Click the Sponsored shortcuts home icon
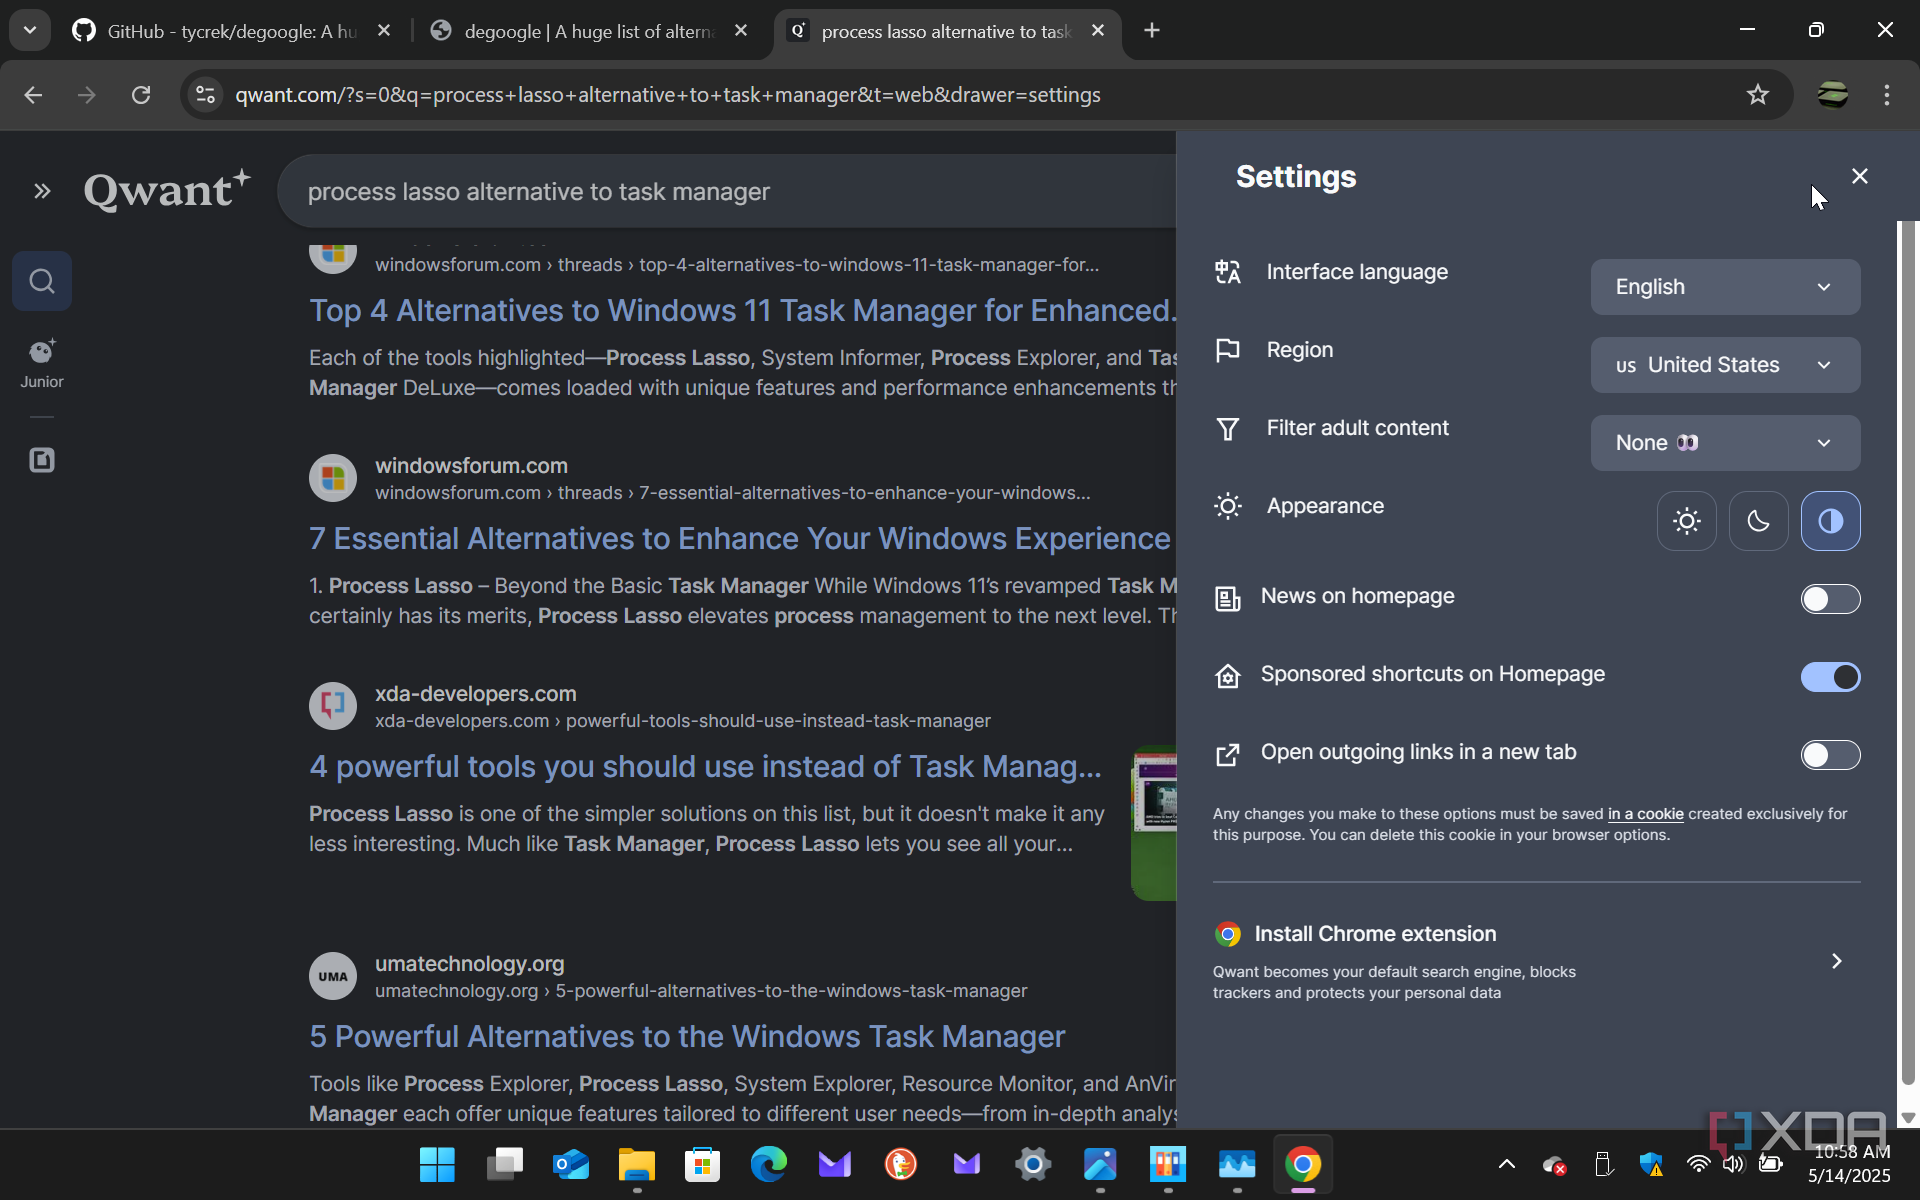The height and width of the screenshot is (1200, 1920). pyautogui.click(x=1227, y=676)
